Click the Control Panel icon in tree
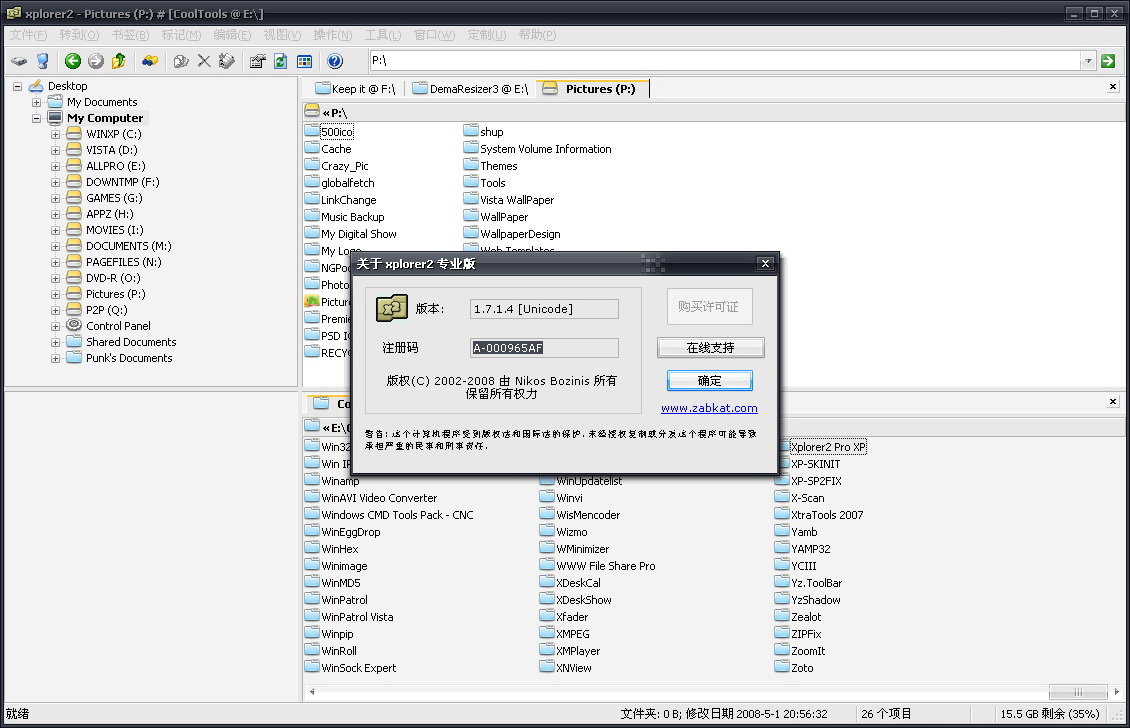 [74, 326]
